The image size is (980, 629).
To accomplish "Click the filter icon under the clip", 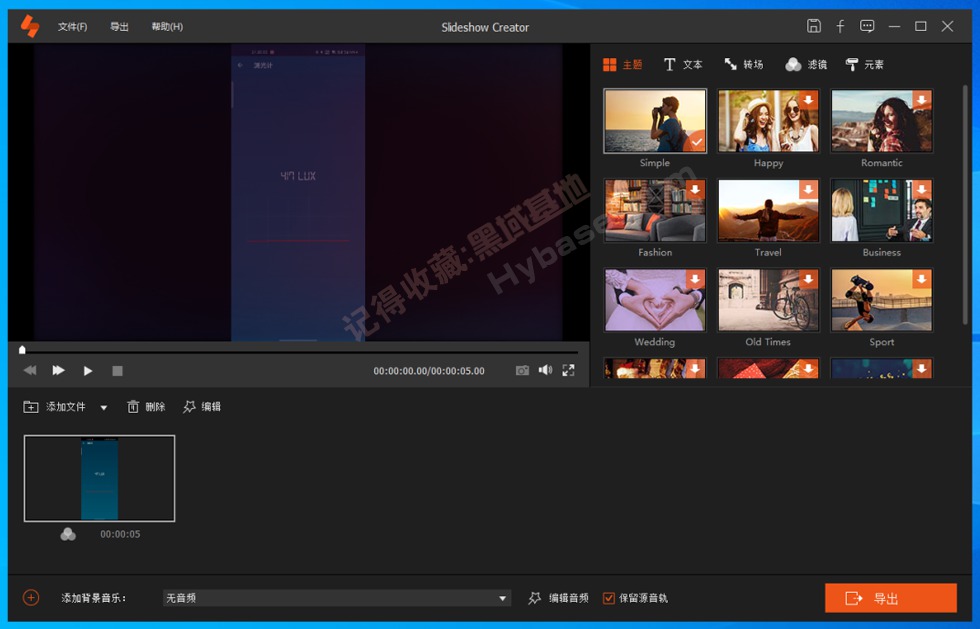I will click(68, 534).
